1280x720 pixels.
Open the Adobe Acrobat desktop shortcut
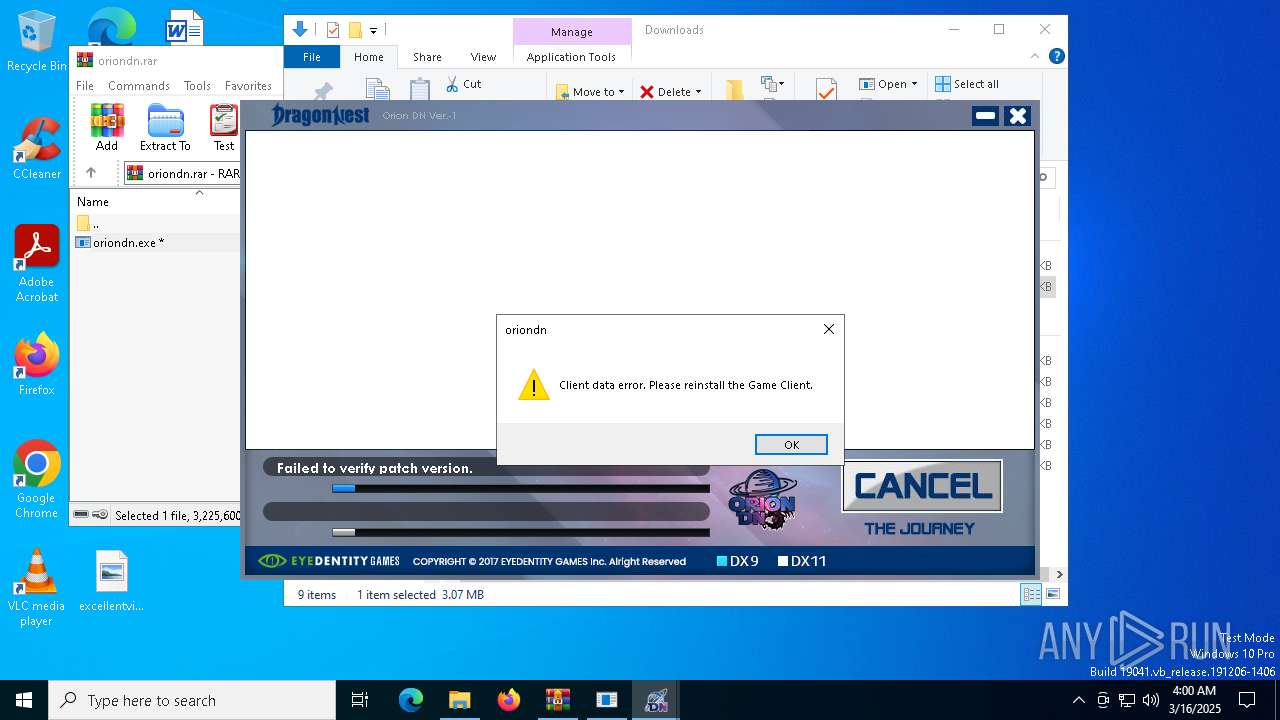tap(37, 264)
